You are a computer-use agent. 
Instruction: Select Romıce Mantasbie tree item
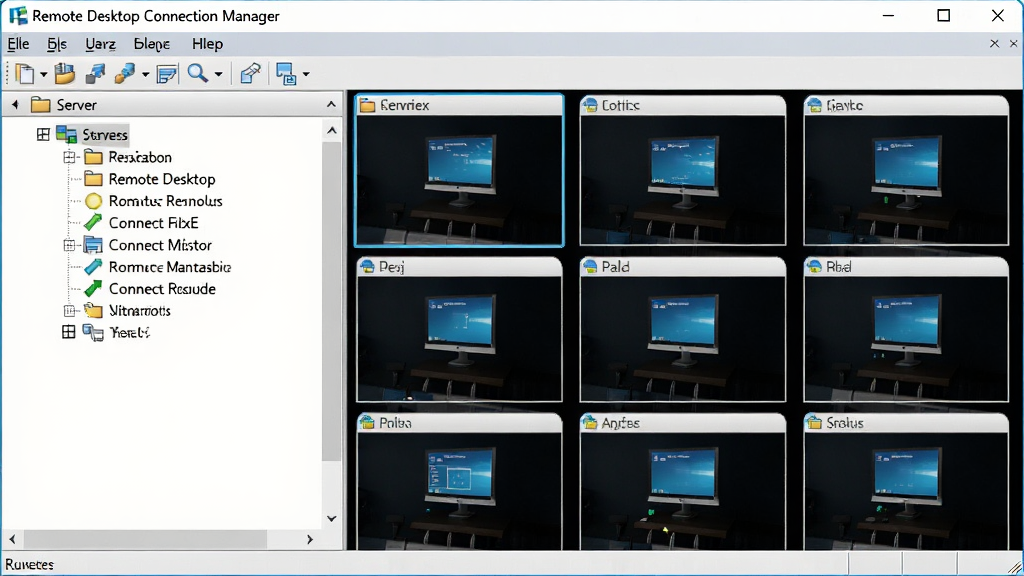tap(170, 267)
